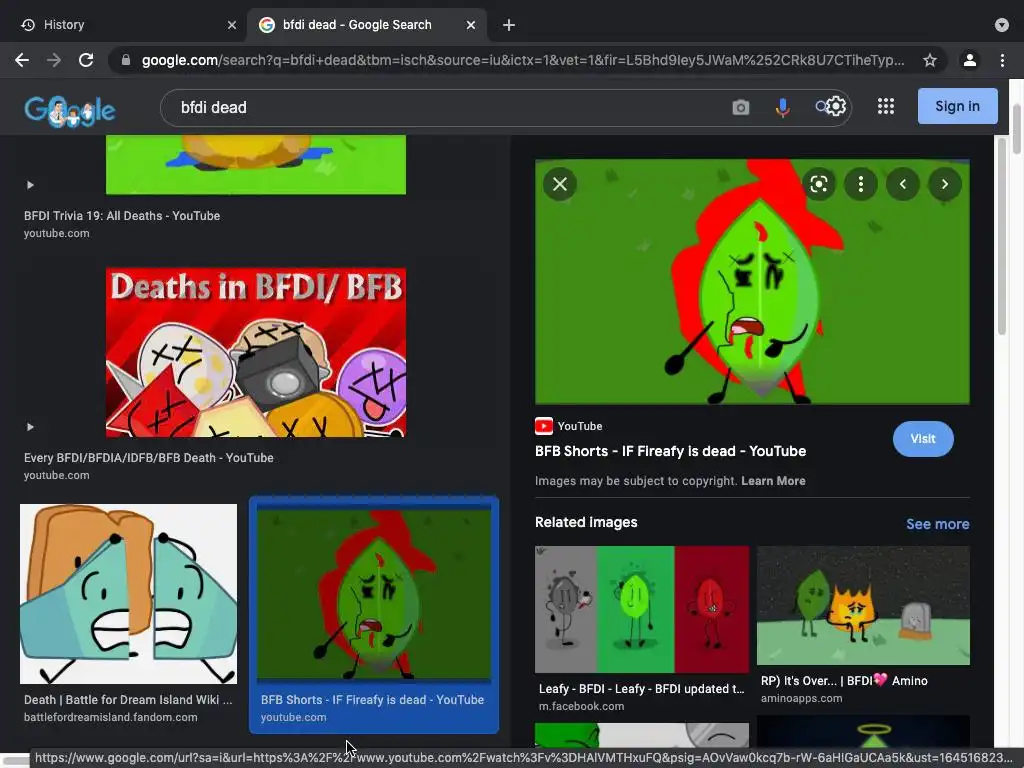Image resolution: width=1024 pixels, height=768 pixels.
Task: Close the image preview panel
Action: [x=560, y=184]
